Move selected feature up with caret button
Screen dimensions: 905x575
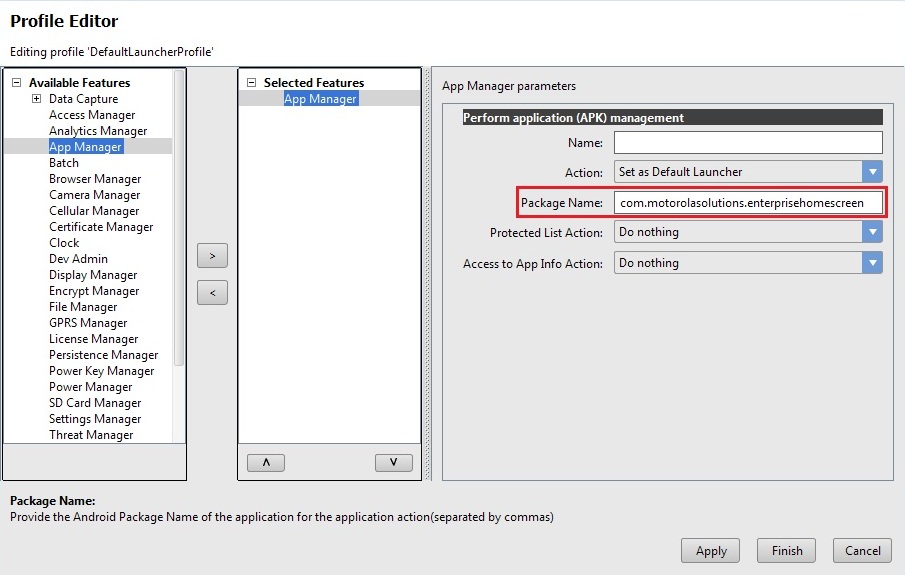click(265, 462)
